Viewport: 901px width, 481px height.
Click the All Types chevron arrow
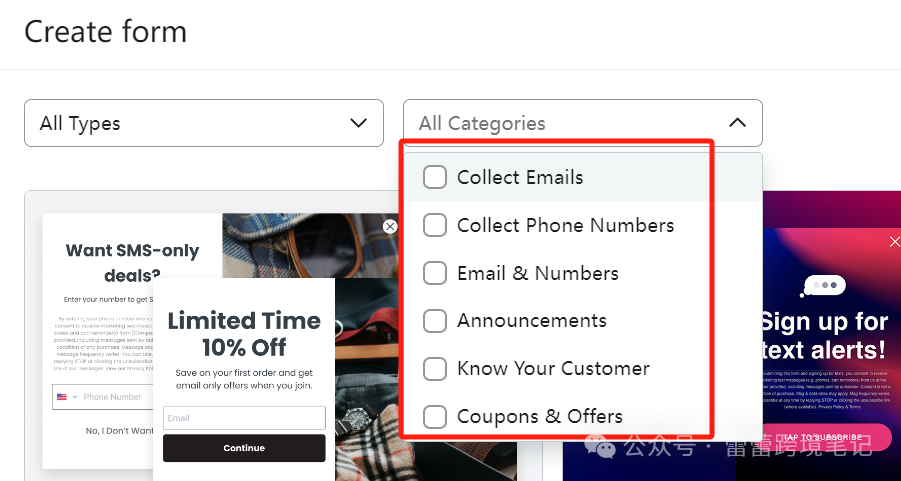click(359, 123)
